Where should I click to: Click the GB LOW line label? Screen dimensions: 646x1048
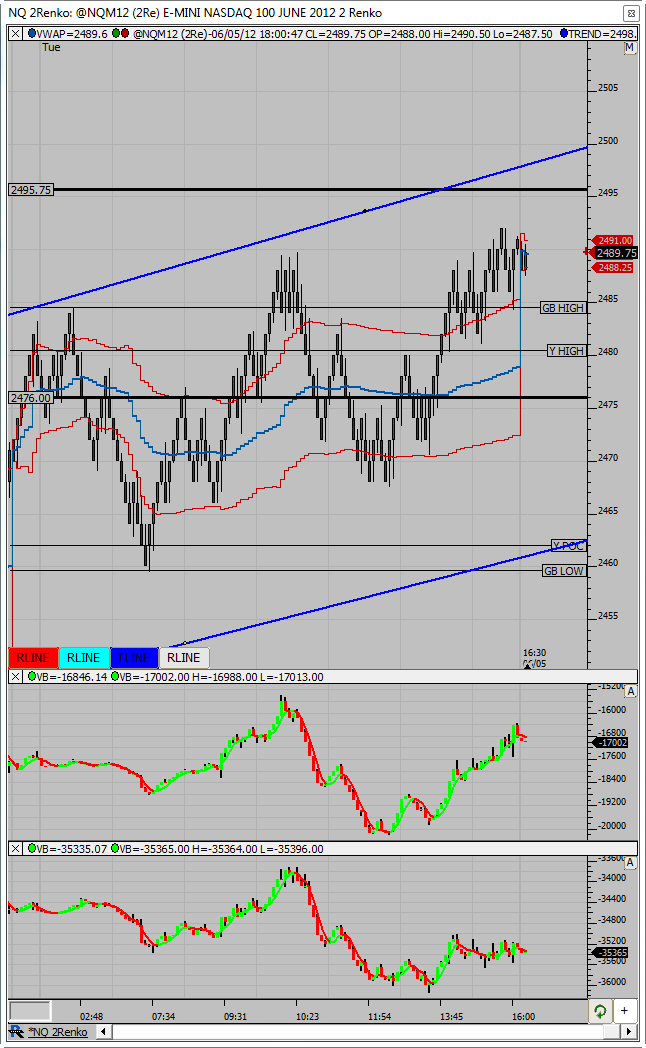pyautogui.click(x=564, y=571)
